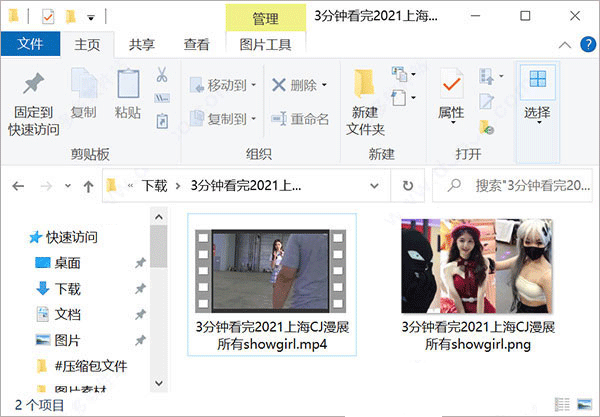Open the File (文件) menu tab

30,44
